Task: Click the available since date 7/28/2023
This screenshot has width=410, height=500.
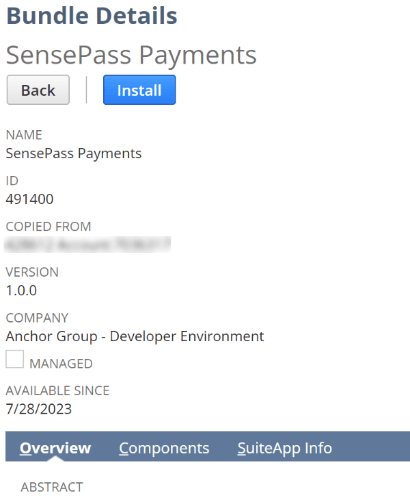Action: (39, 409)
